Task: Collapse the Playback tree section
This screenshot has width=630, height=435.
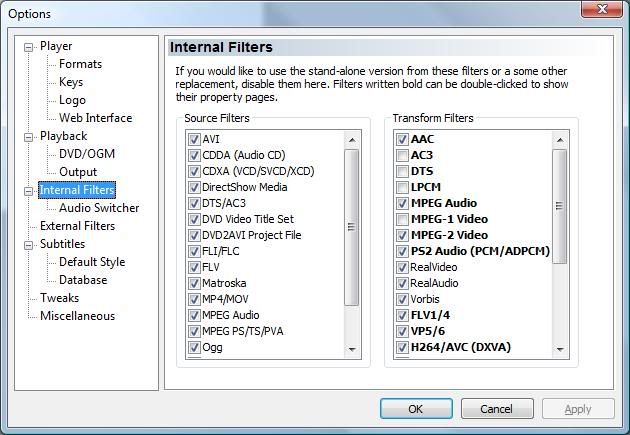Action: coord(29,137)
